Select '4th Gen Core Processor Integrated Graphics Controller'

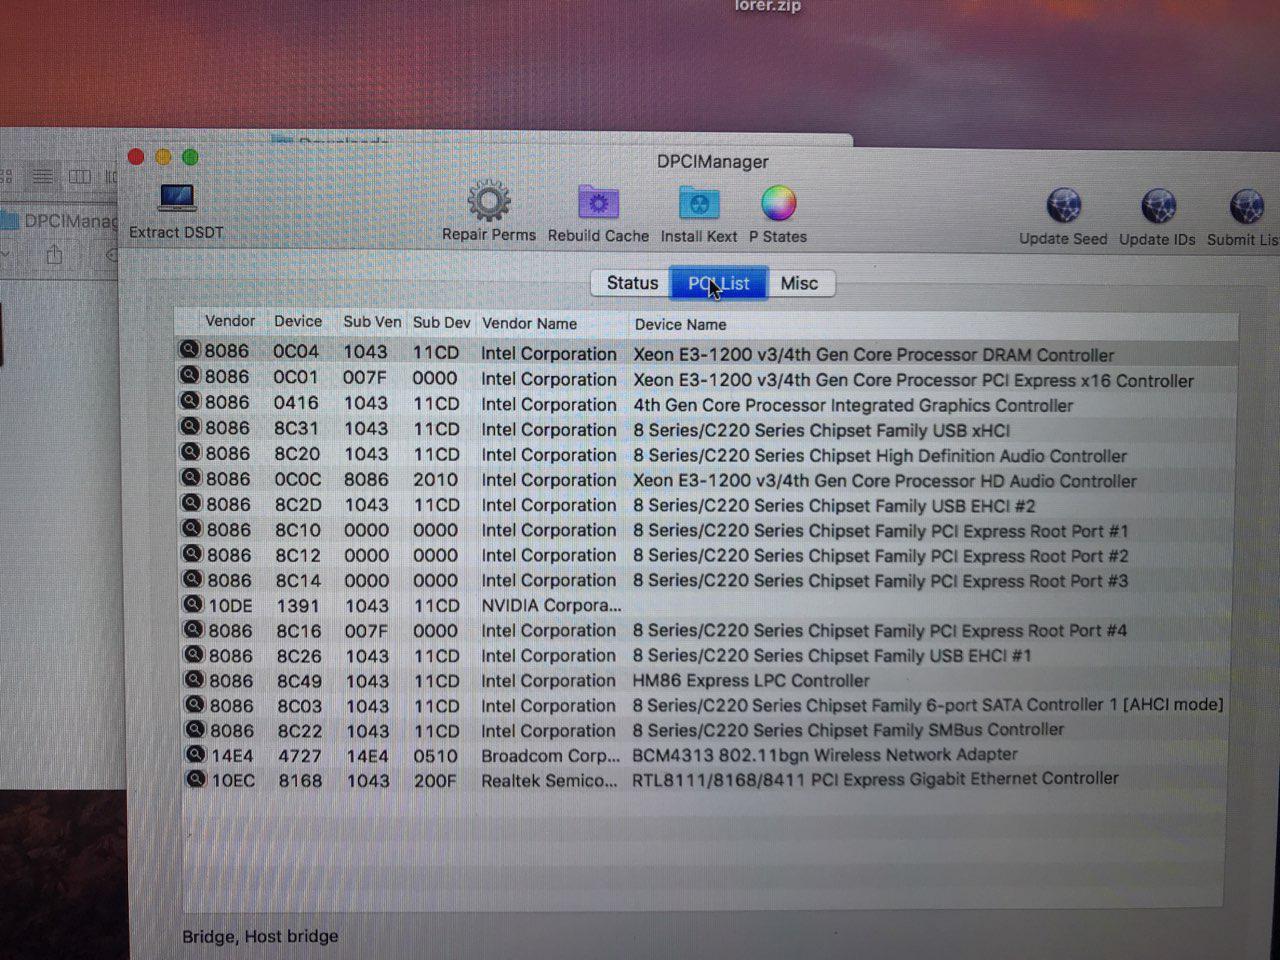coord(853,405)
